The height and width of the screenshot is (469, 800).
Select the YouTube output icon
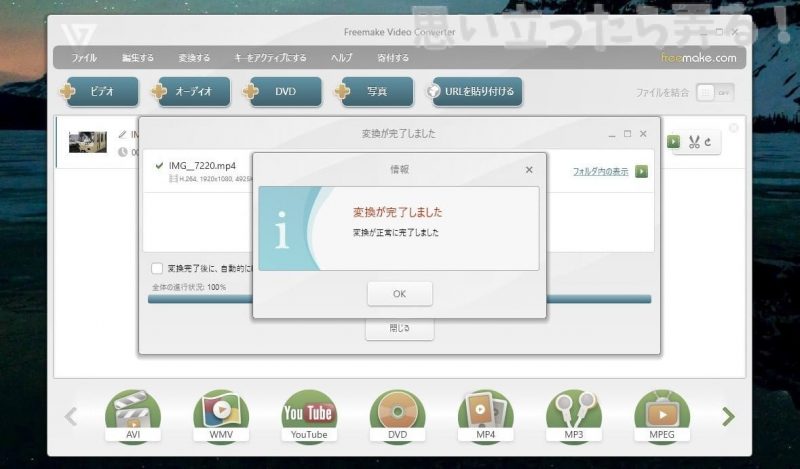click(309, 416)
